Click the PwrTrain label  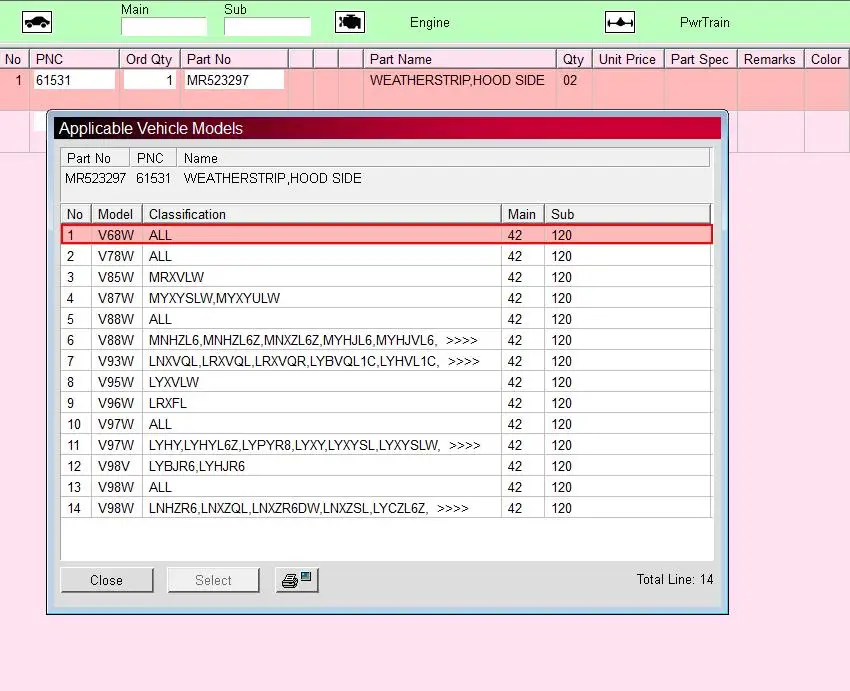coord(705,23)
